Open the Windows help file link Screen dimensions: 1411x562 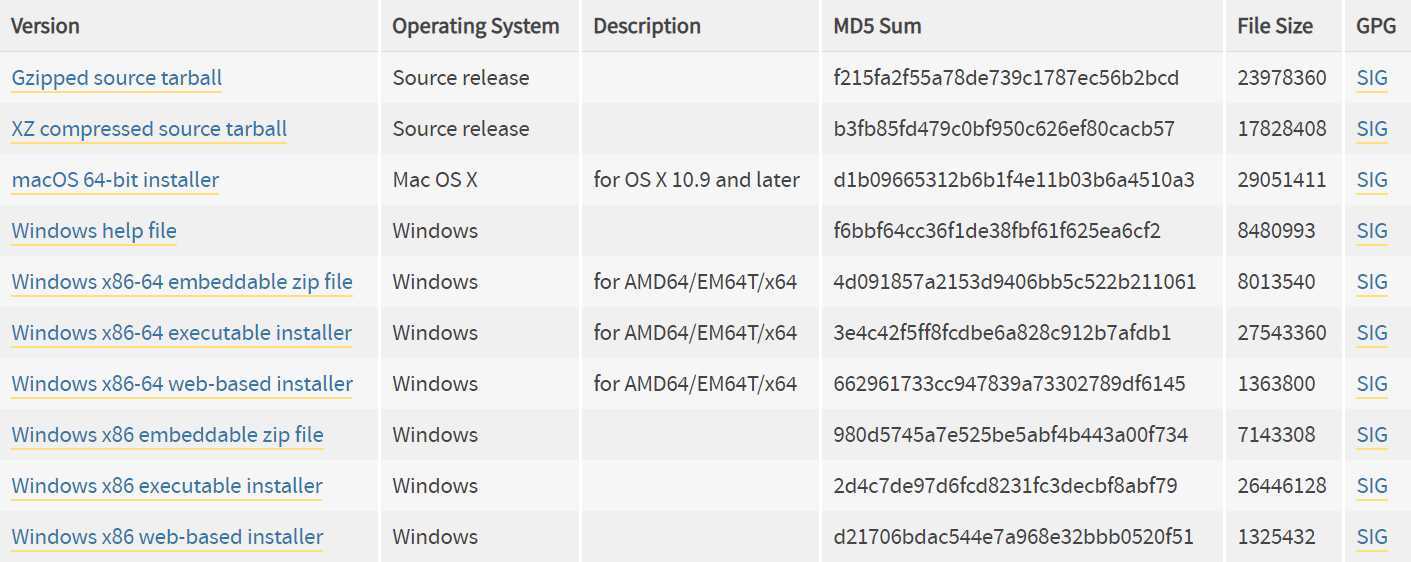pyautogui.click(x=94, y=231)
